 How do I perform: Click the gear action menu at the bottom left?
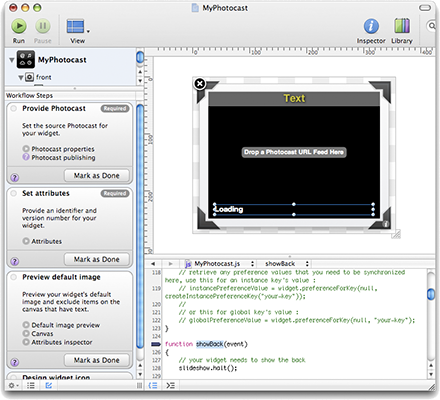pyautogui.click(x=13, y=385)
